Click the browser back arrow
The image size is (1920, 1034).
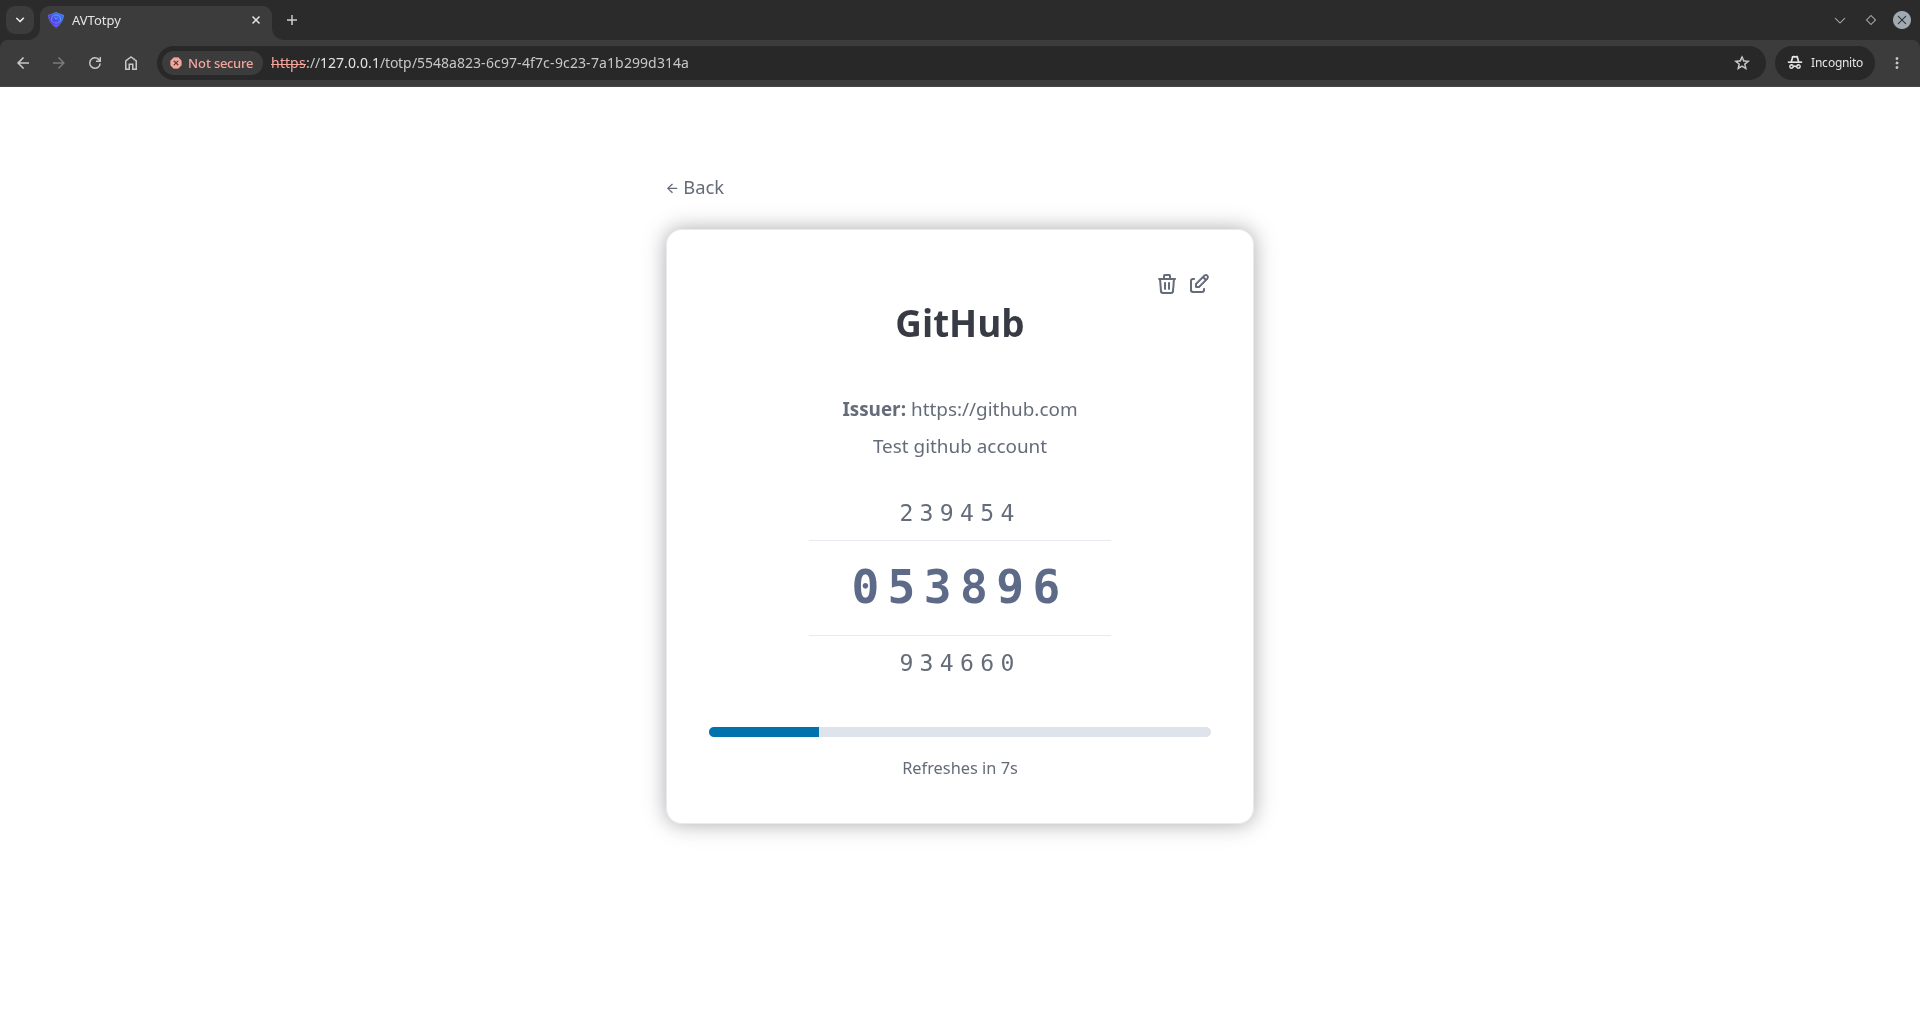click(23, 63)
